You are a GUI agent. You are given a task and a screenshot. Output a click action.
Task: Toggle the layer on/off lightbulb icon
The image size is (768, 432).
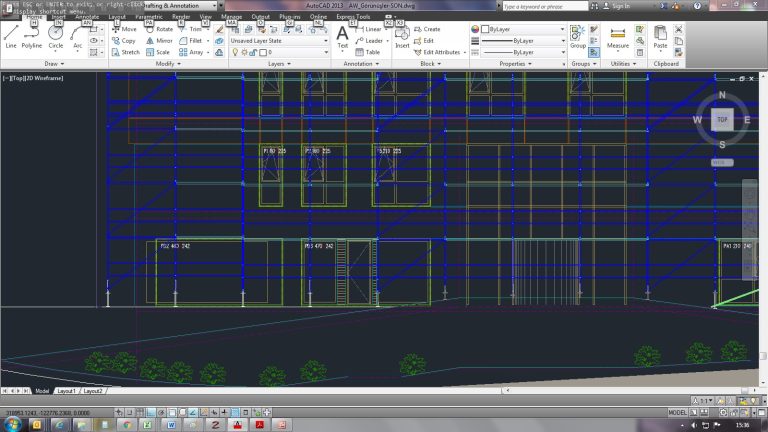[x=236, y=52]
